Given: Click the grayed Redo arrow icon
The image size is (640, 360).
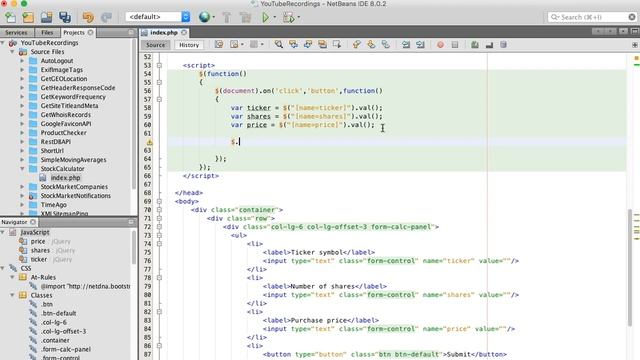Looking at the screenshot, I should [107, 17].
